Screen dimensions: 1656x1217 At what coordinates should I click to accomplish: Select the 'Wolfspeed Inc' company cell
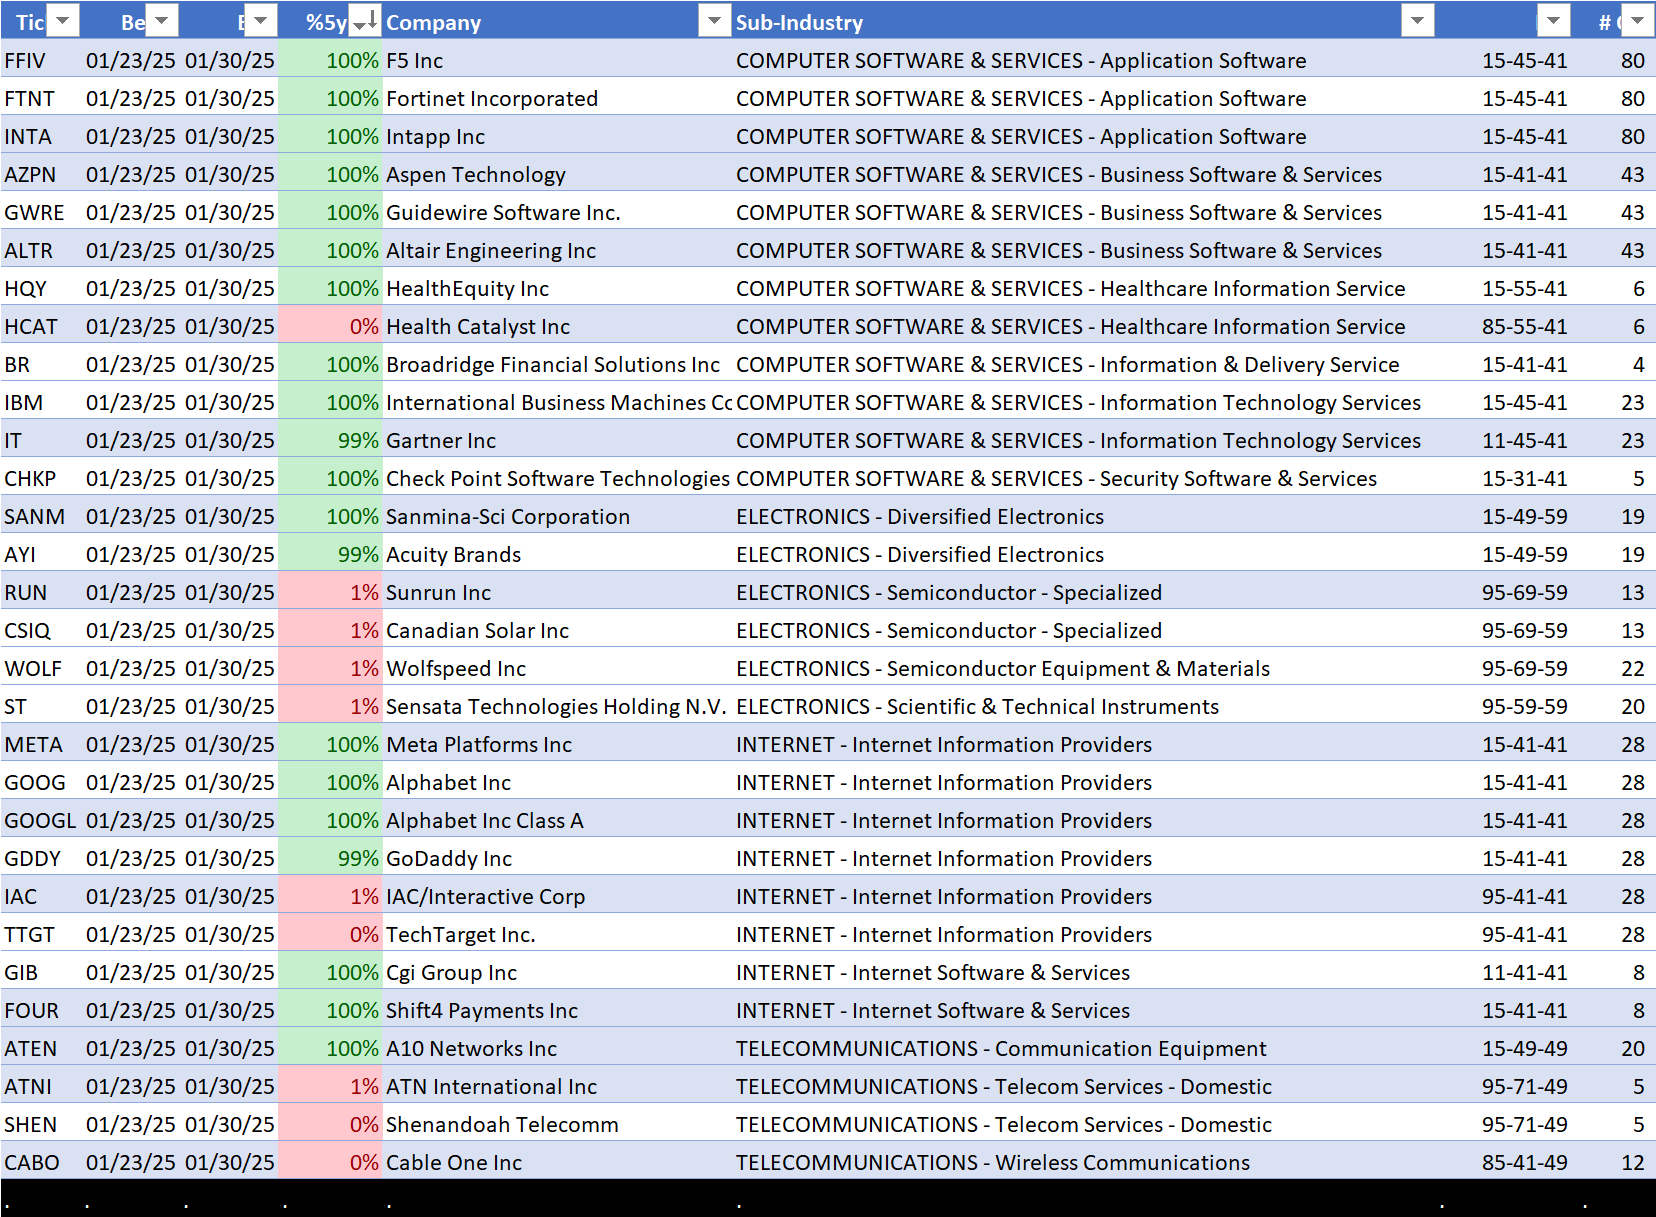(557, 668)
